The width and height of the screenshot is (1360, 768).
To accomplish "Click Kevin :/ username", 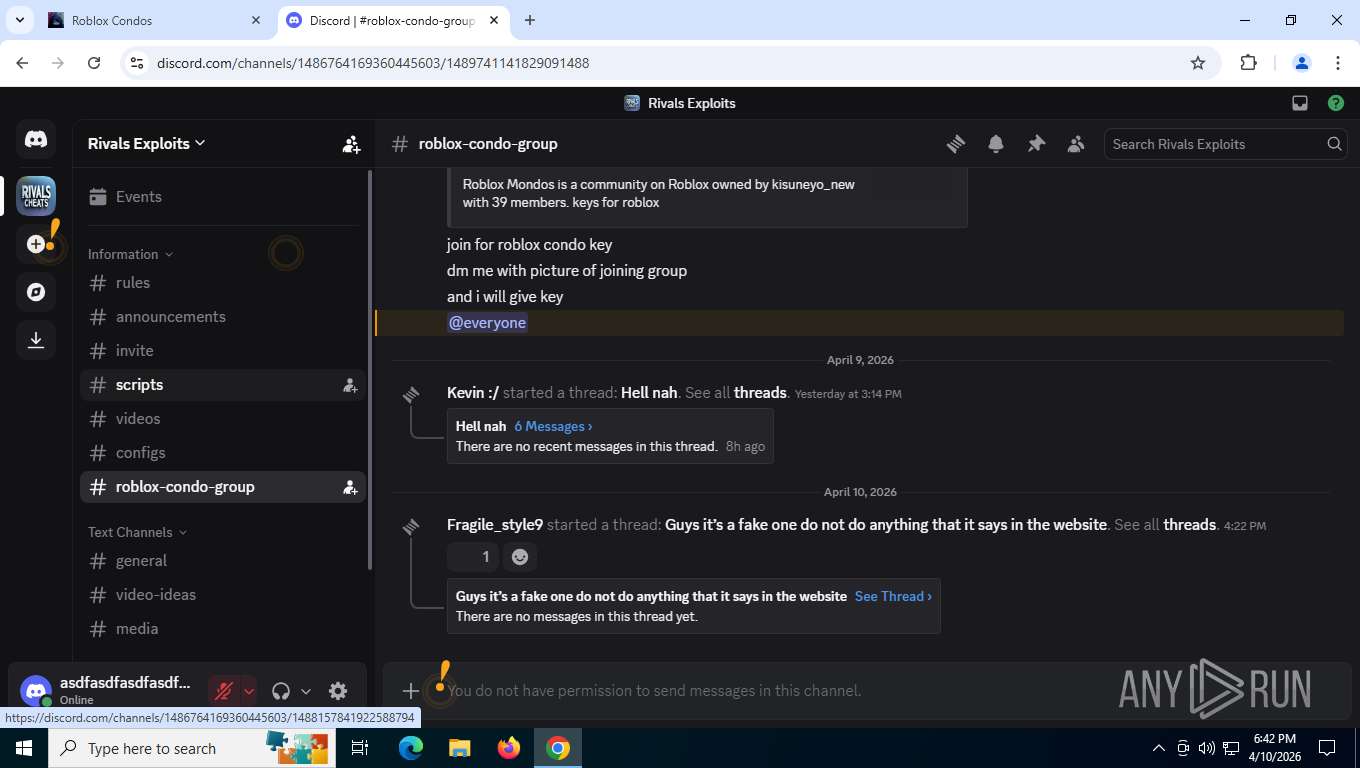I will coord(473,393).
